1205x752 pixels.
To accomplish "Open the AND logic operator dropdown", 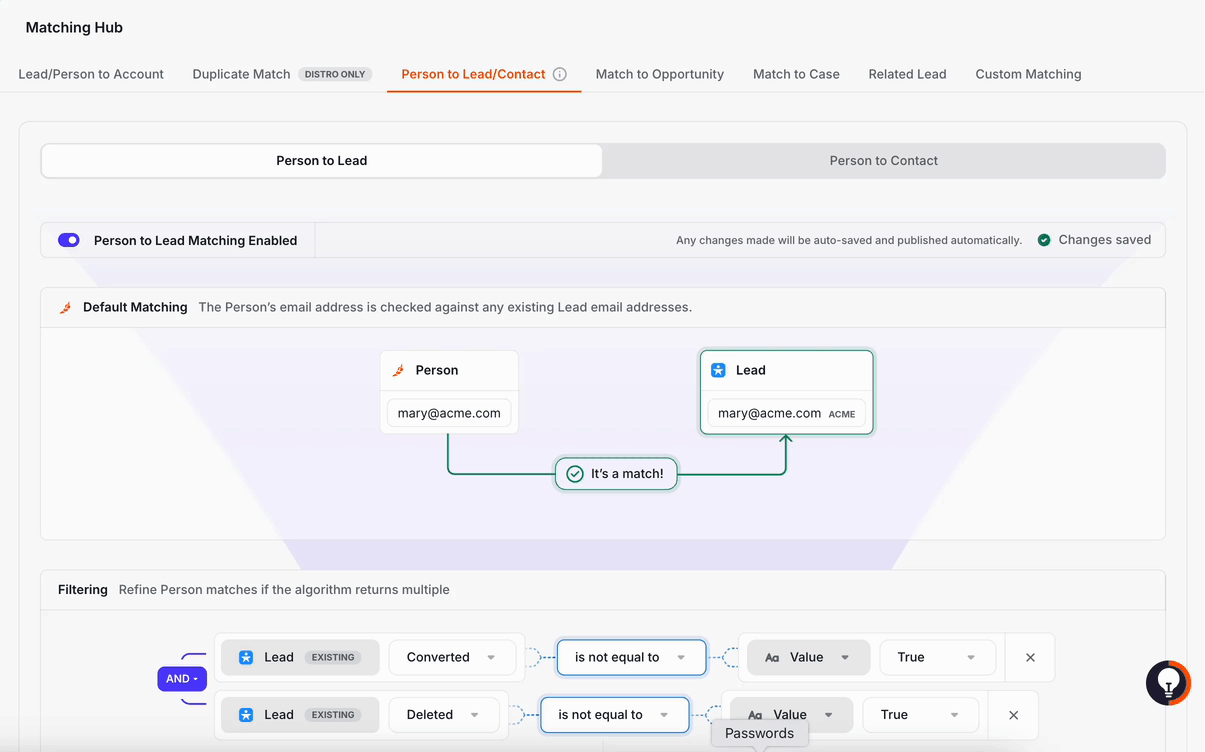I will coord(182,679).
